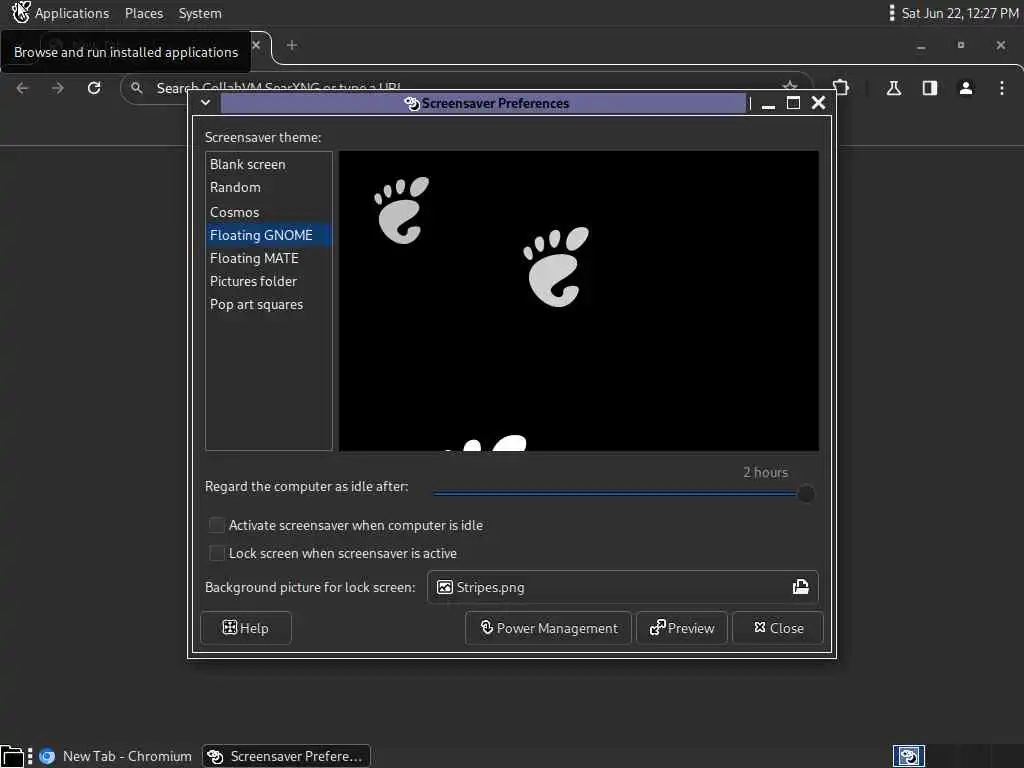Select Pop art squares theme
This screenshot has height=768, width=1024.
click(268, 305)
